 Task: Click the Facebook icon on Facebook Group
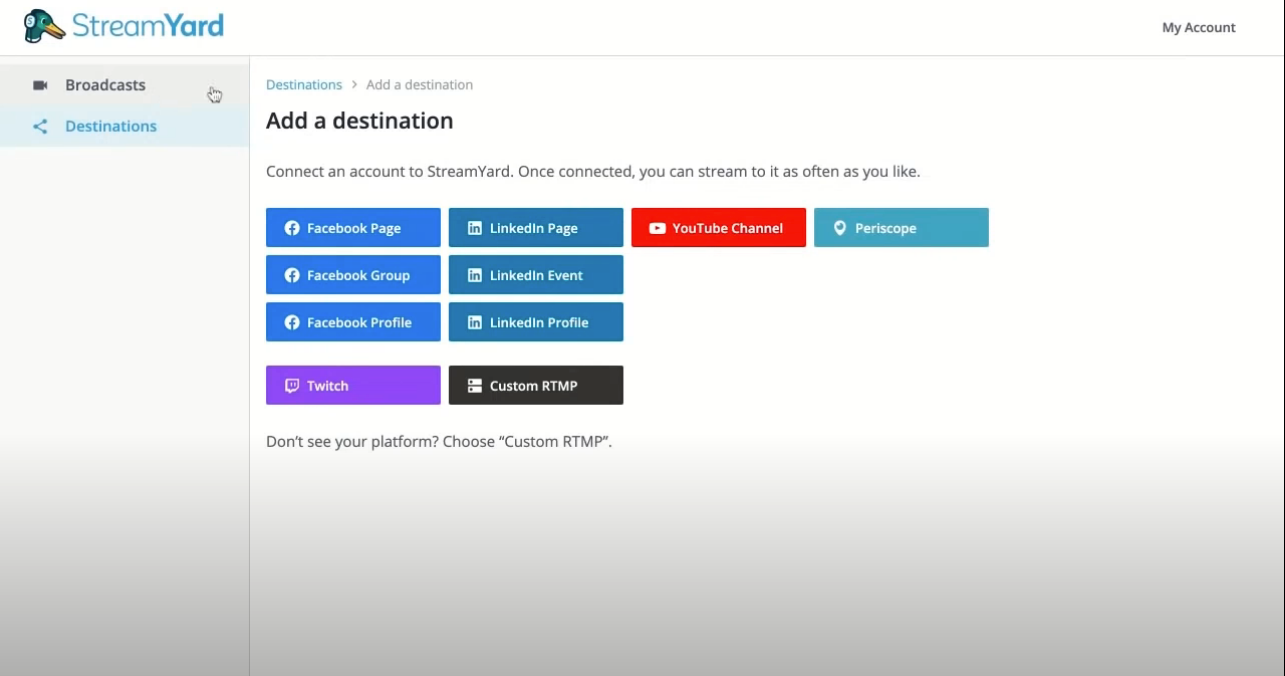[x=291, y=275]
